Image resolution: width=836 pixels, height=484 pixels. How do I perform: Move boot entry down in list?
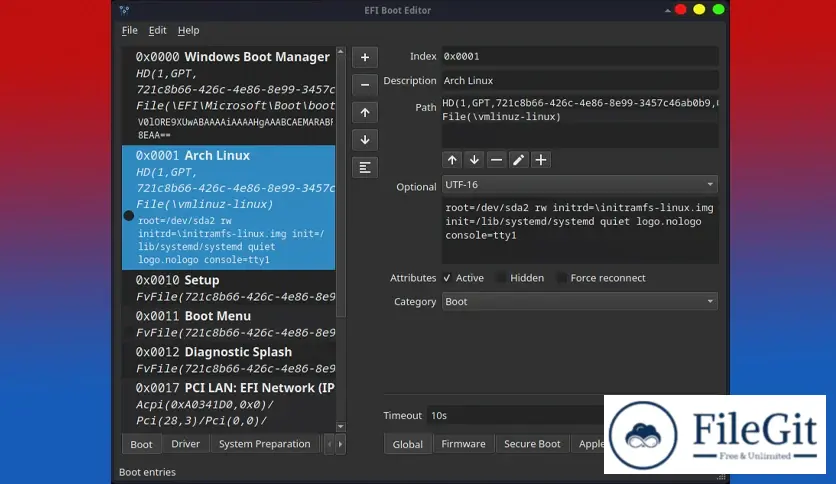click(x=365, y=140)
